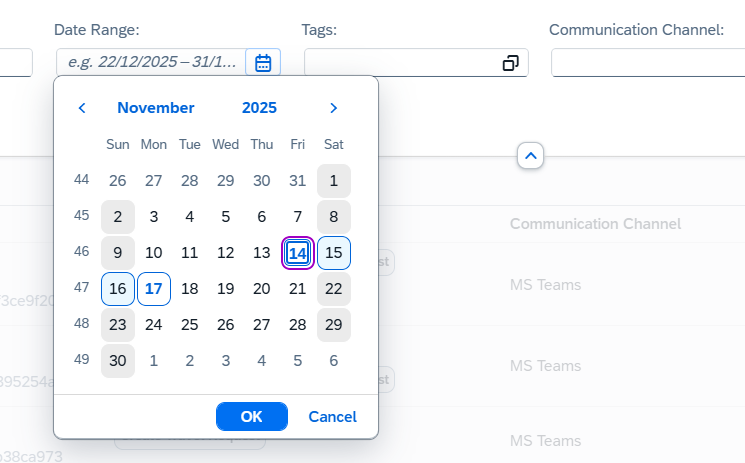Go to next month in calendar
The image size is (745, 463).
[334, 108]
